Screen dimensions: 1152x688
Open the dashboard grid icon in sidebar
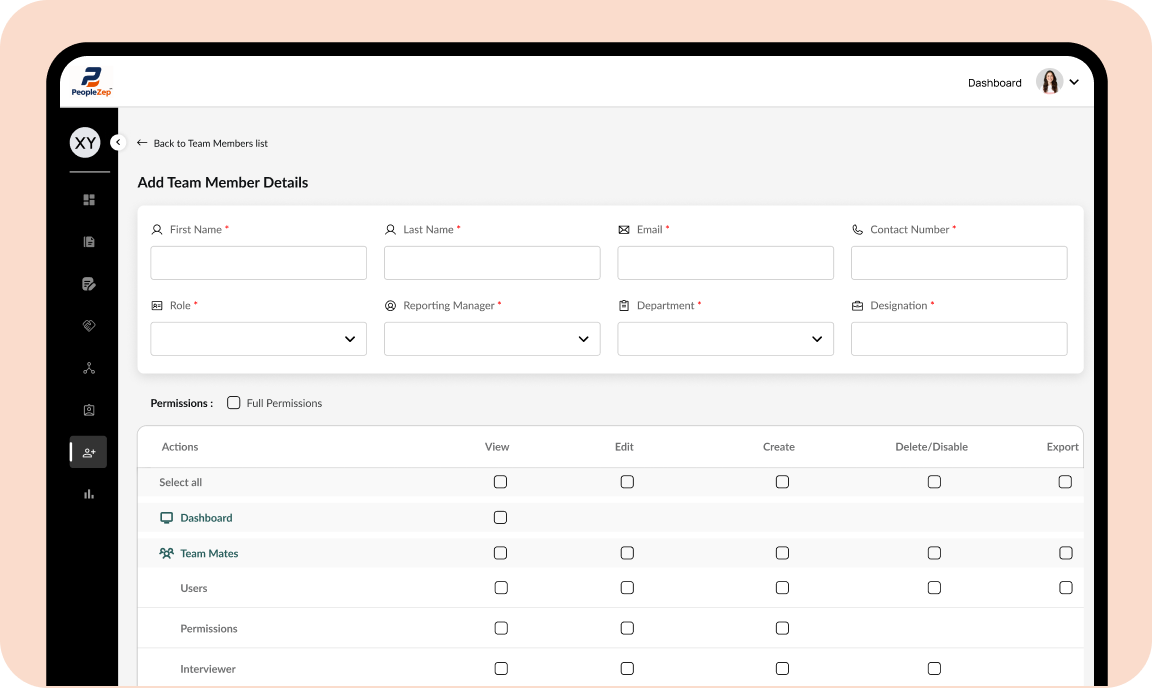pos(89,200)
